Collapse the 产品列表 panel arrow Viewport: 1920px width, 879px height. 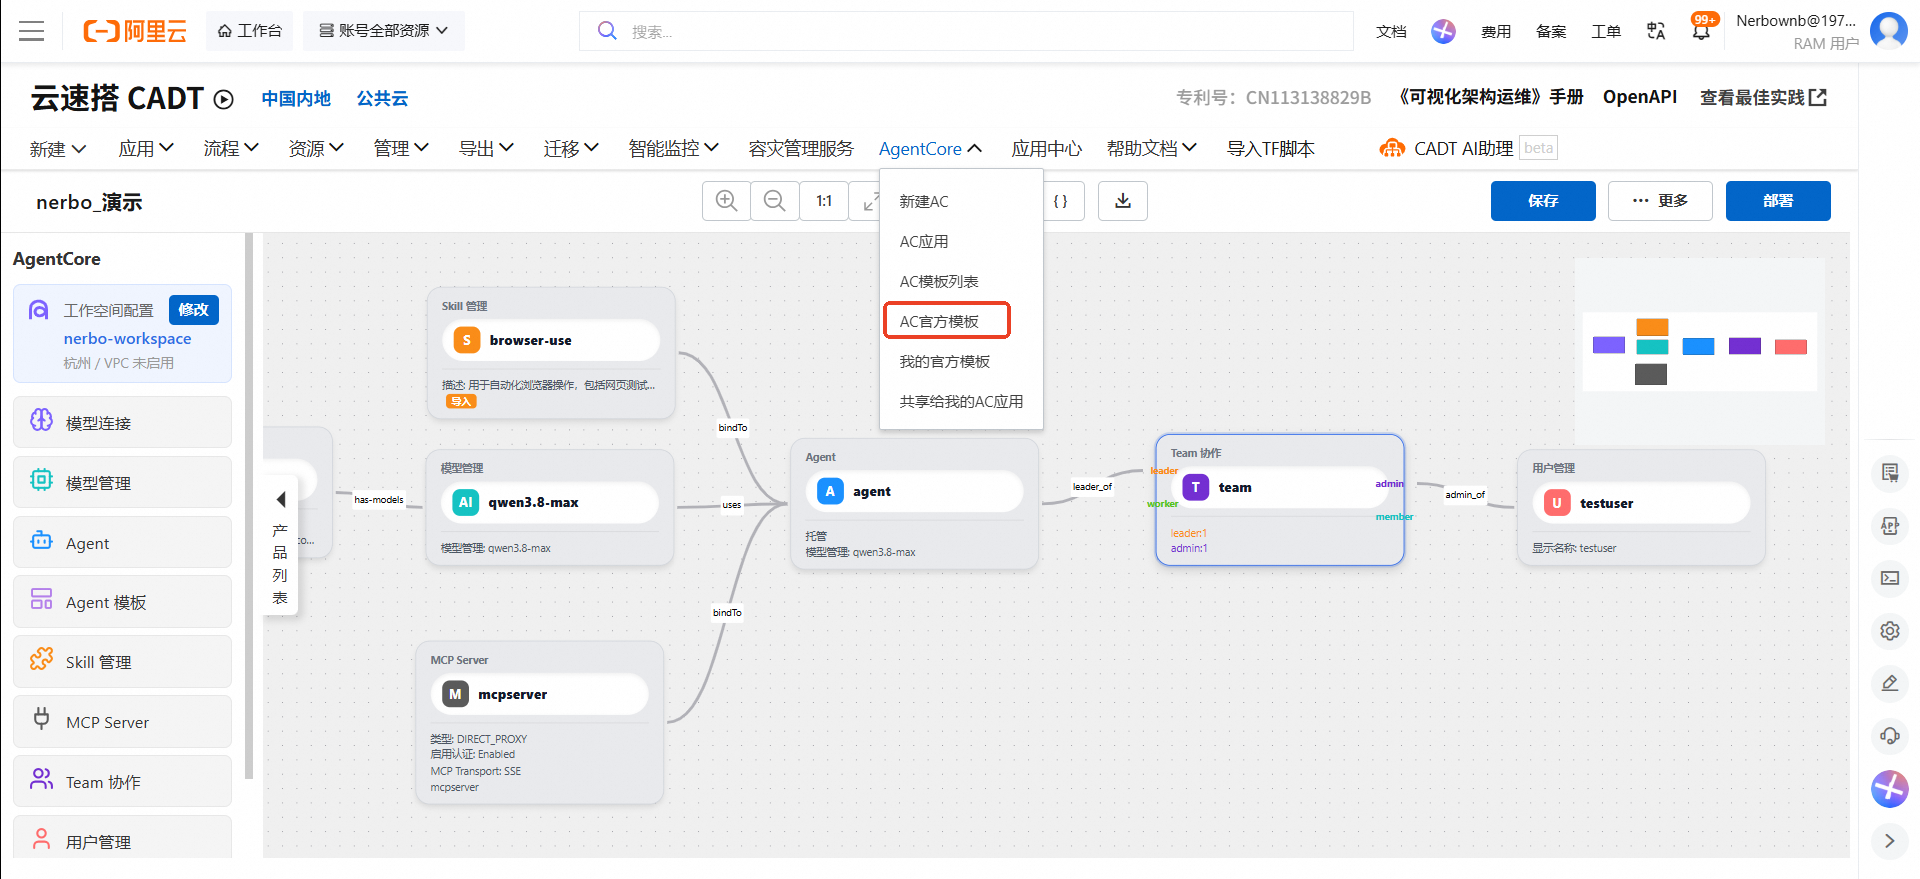coord(281,499)
